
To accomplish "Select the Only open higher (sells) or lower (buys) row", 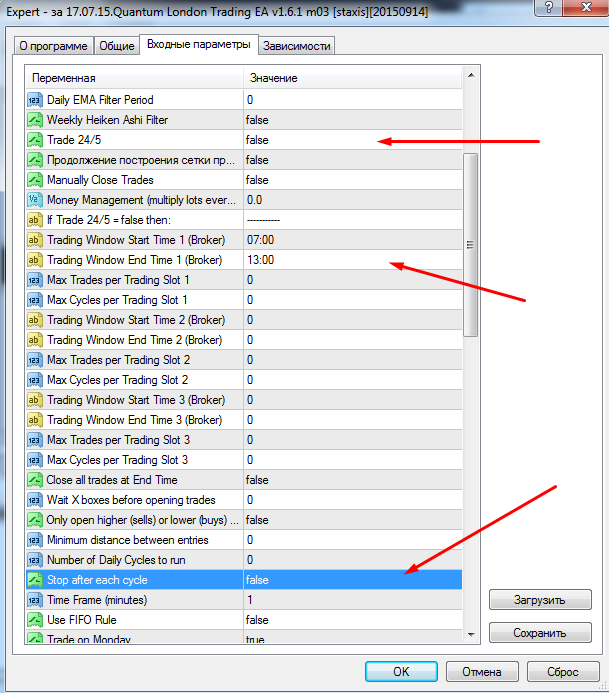I will [244, 520].
